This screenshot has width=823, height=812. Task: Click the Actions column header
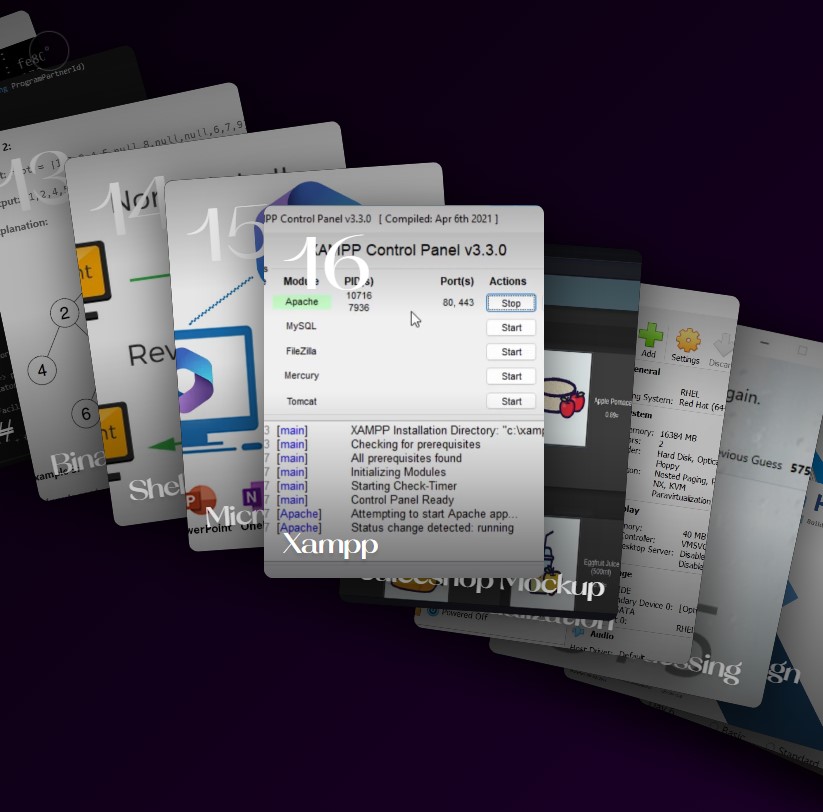coord(508,281)
